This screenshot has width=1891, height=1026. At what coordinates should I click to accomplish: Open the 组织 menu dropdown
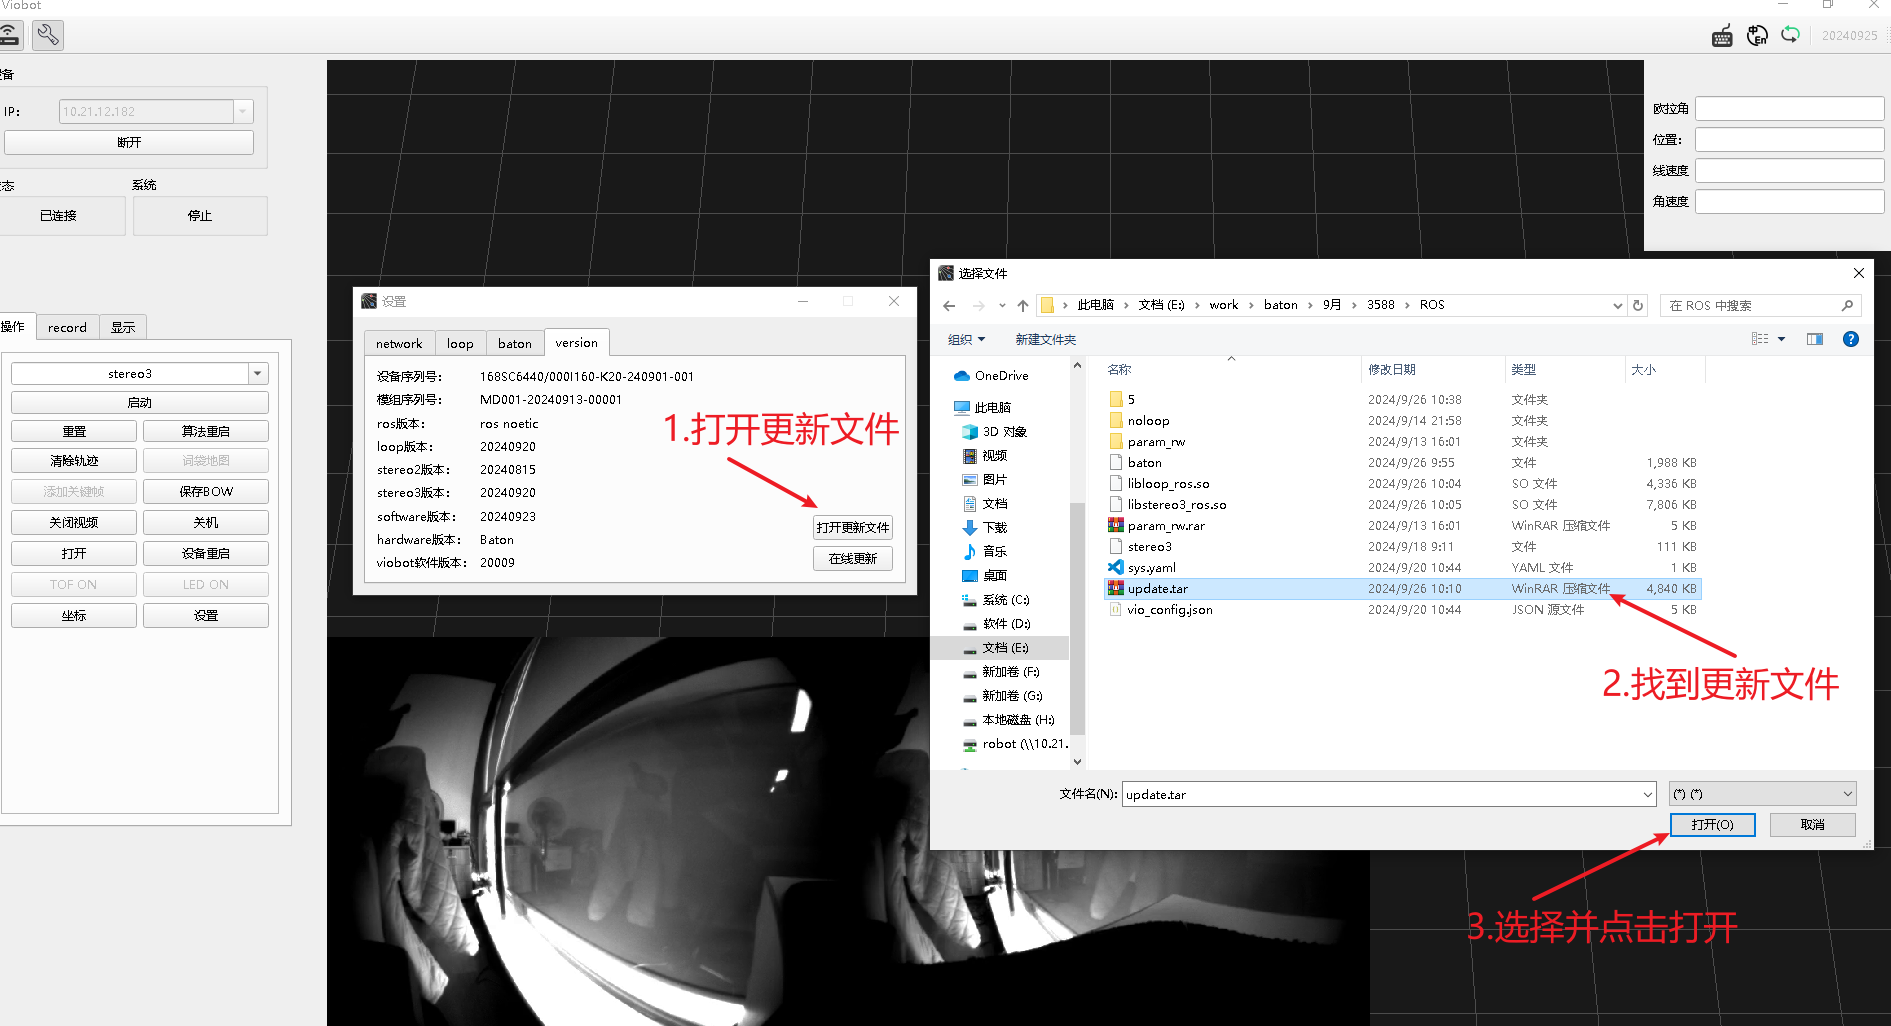click(966, 340)
